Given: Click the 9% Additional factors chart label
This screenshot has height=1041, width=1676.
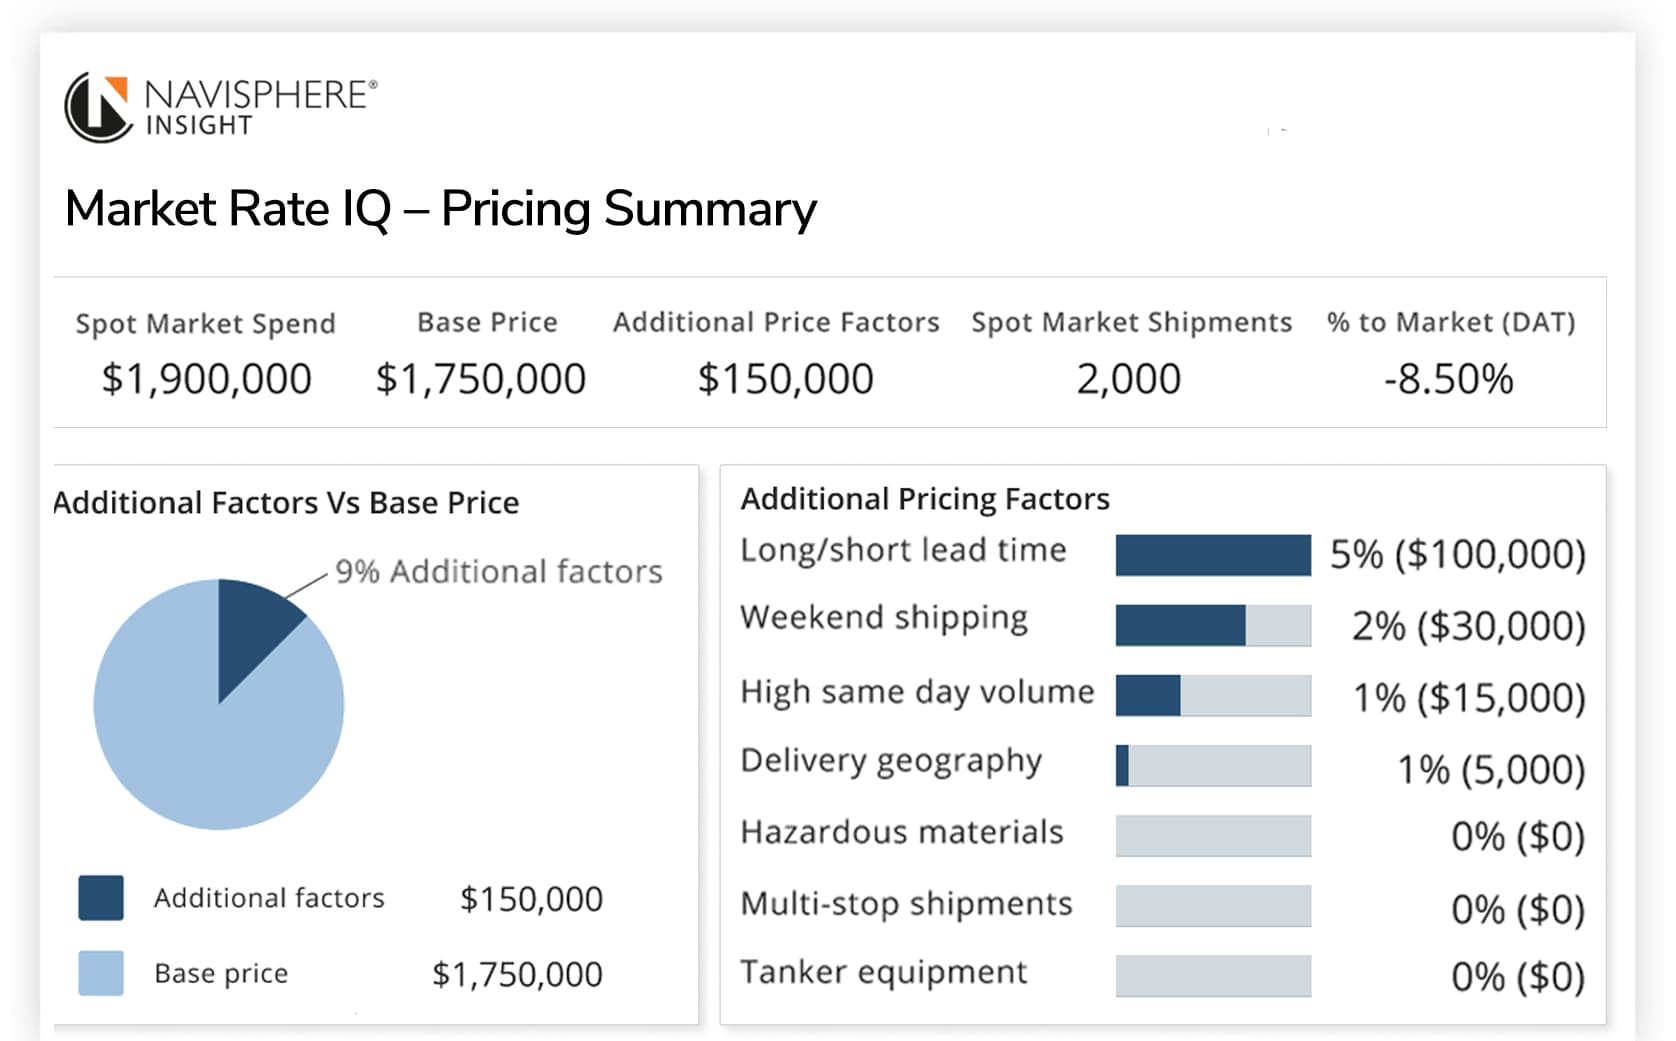Looking at the screenshot, I should (498, 571).
